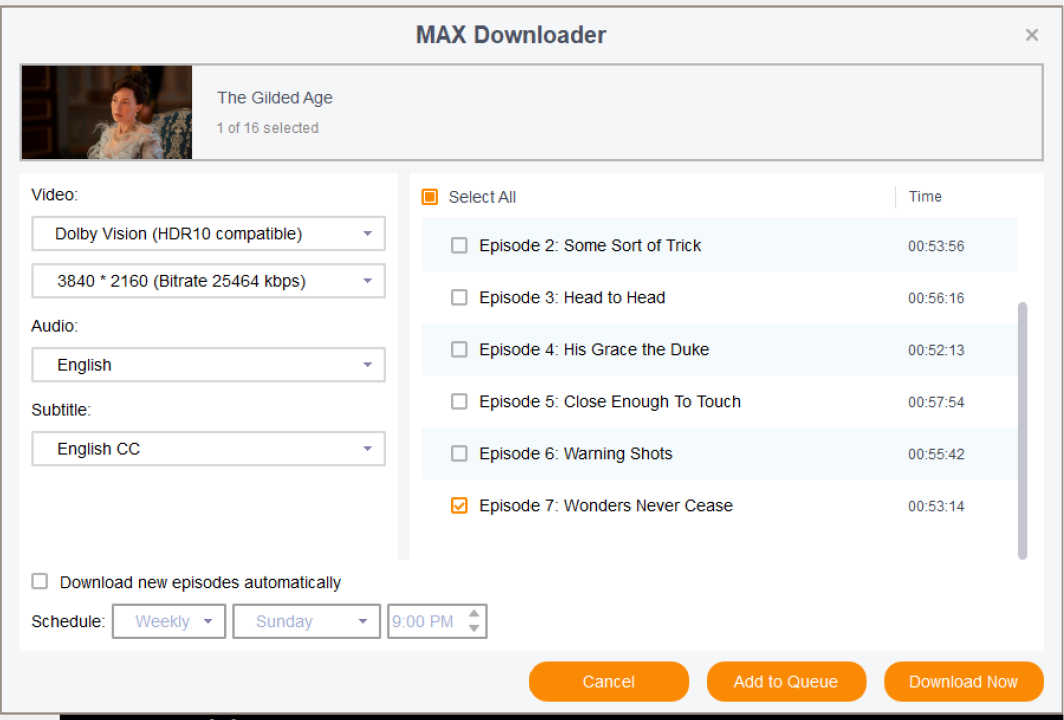Click the 00:53:56 duration of Episode 2
The height and width of the screenshot is (720, 1064).
(x=936, y=246)
